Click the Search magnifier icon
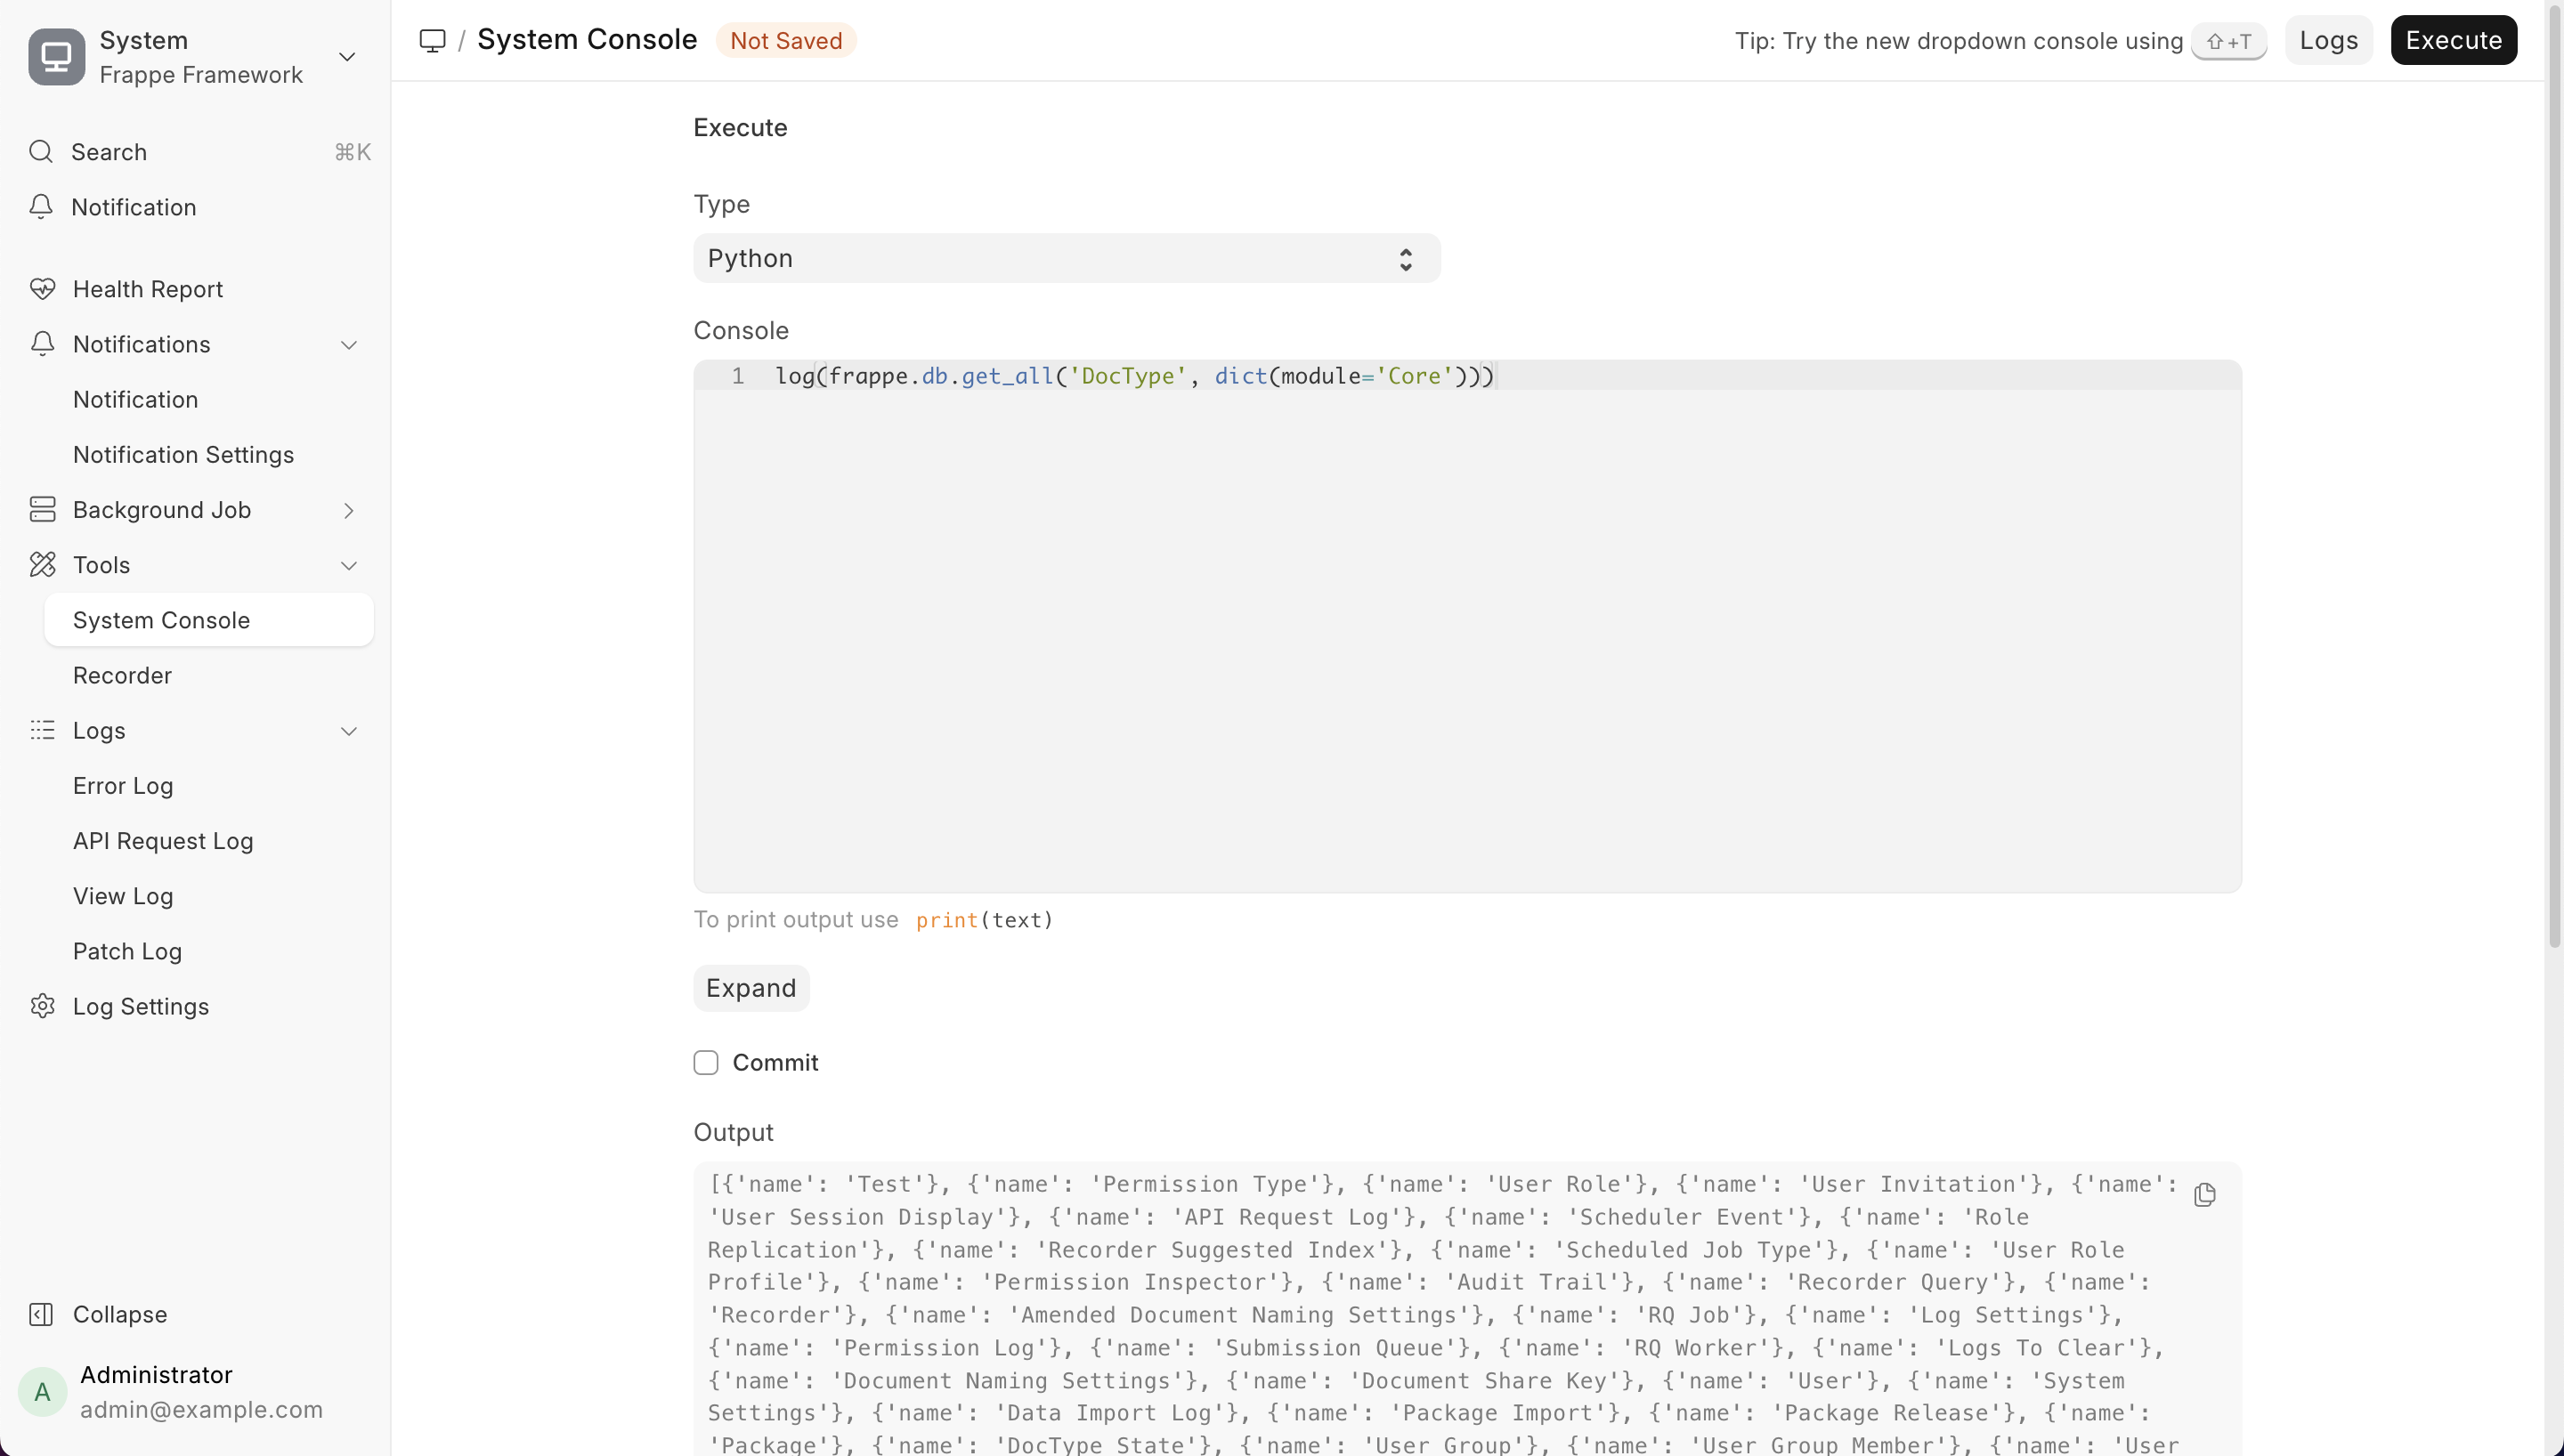The image size is (2564, 1456). tap(41, 152)
